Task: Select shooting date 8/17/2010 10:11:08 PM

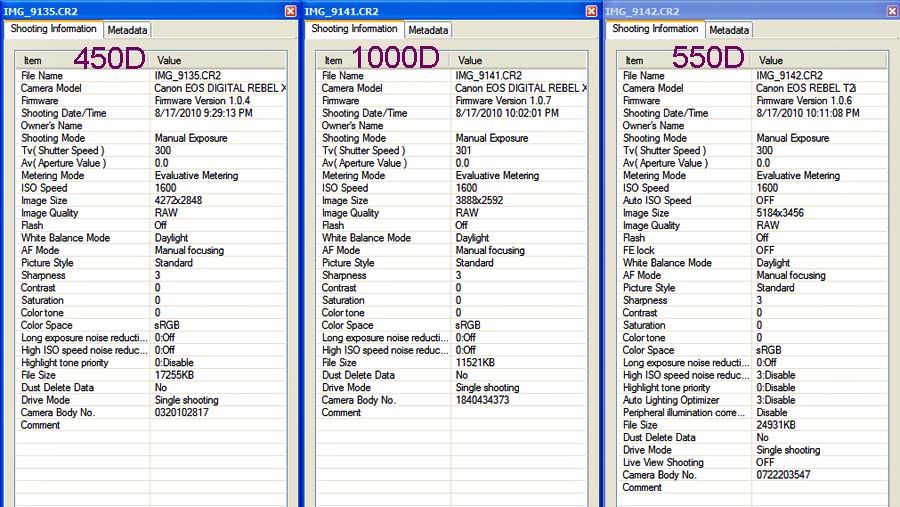Action: click(x=808, y=113)
